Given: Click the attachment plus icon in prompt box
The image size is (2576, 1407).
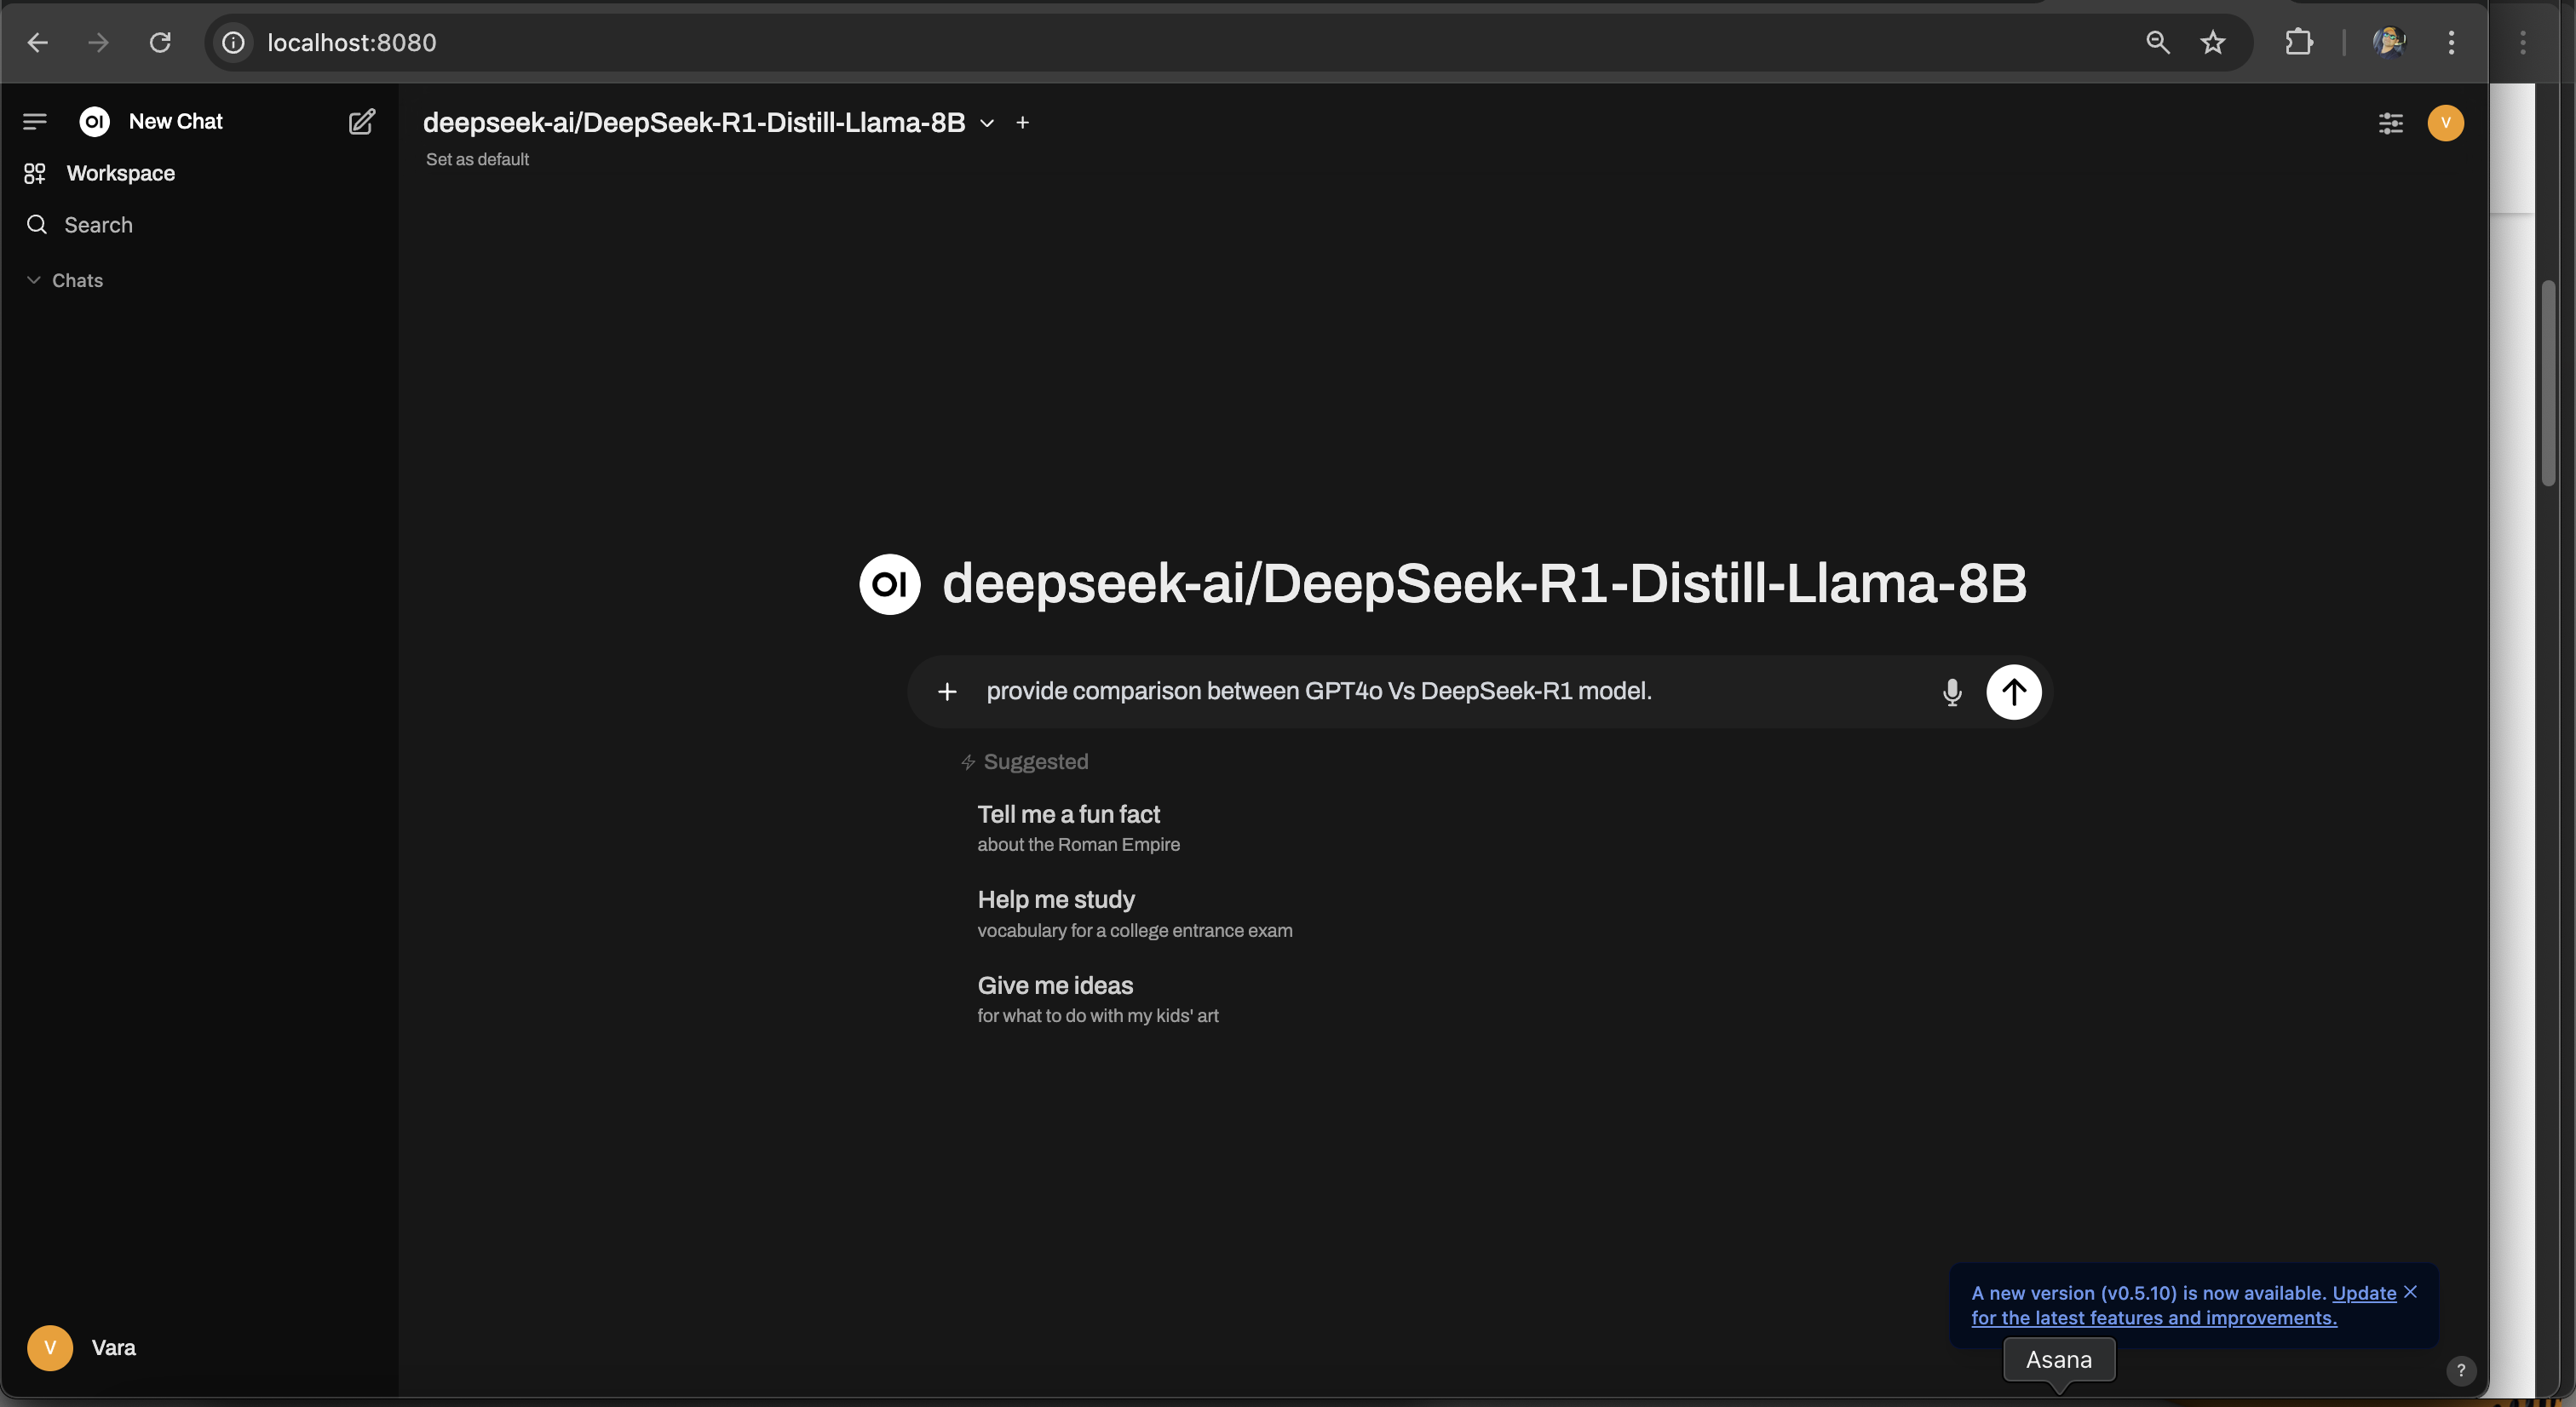Looking at the screenshot, I should pyautogui.click(x=947, y=691).
